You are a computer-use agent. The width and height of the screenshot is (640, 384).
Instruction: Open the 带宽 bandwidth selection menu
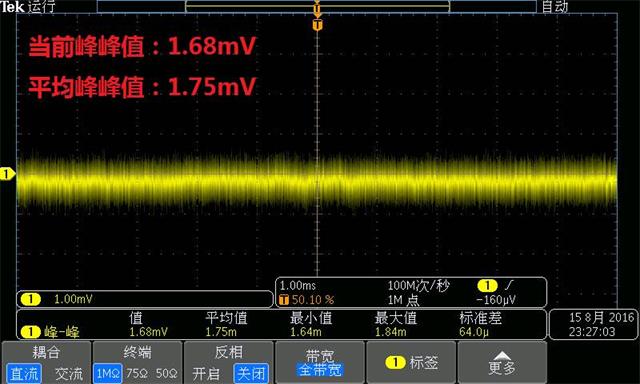tap(320, 362)
